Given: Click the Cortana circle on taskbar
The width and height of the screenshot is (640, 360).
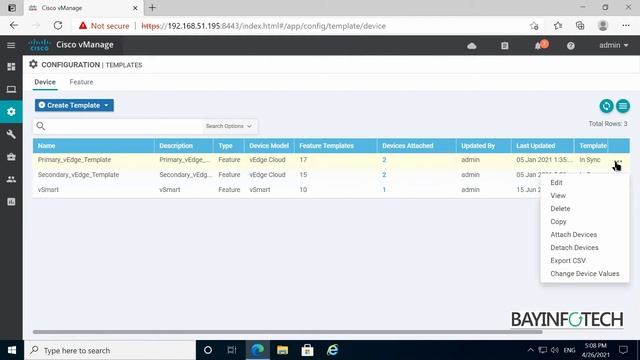Looking at the screenshot, I should coord(208,350).
